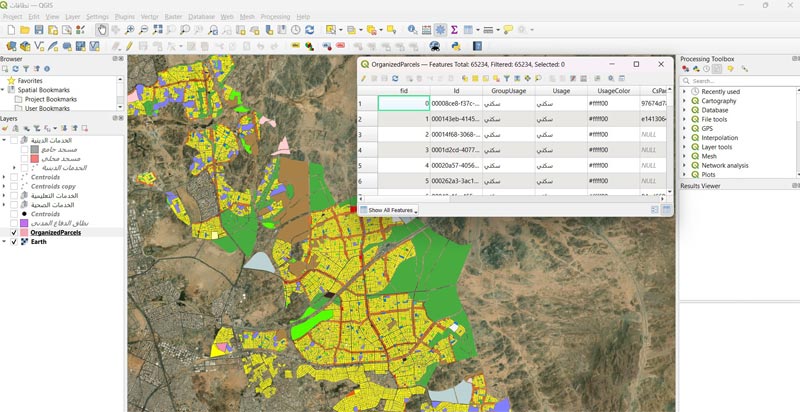
Task: Refresh the Browser panel
Action: pyautogui.click(x=15, y=69)
